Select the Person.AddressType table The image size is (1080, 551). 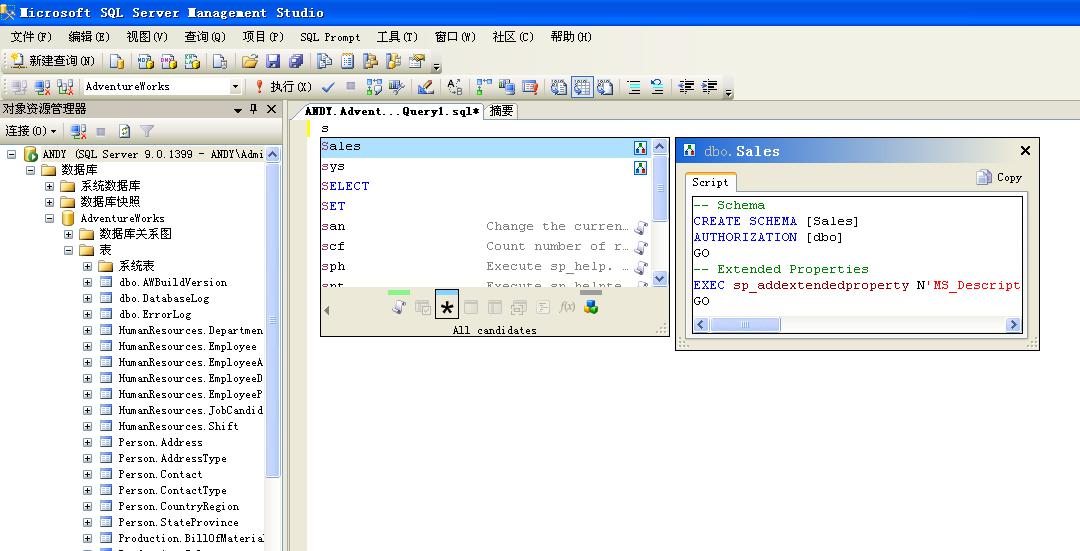(x=172, y=459)
